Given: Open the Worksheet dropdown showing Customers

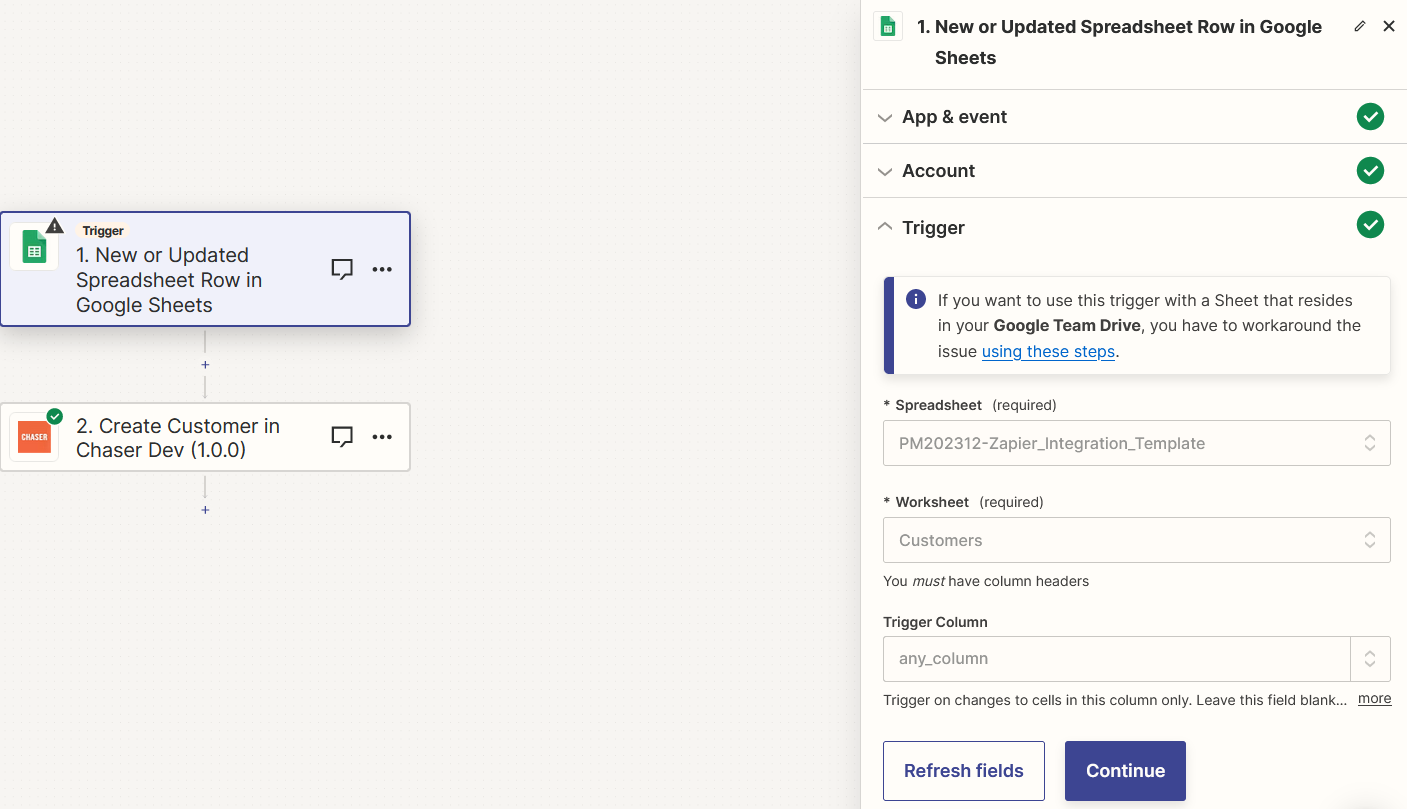Looking at the screenshot, I should point(1136,540).
